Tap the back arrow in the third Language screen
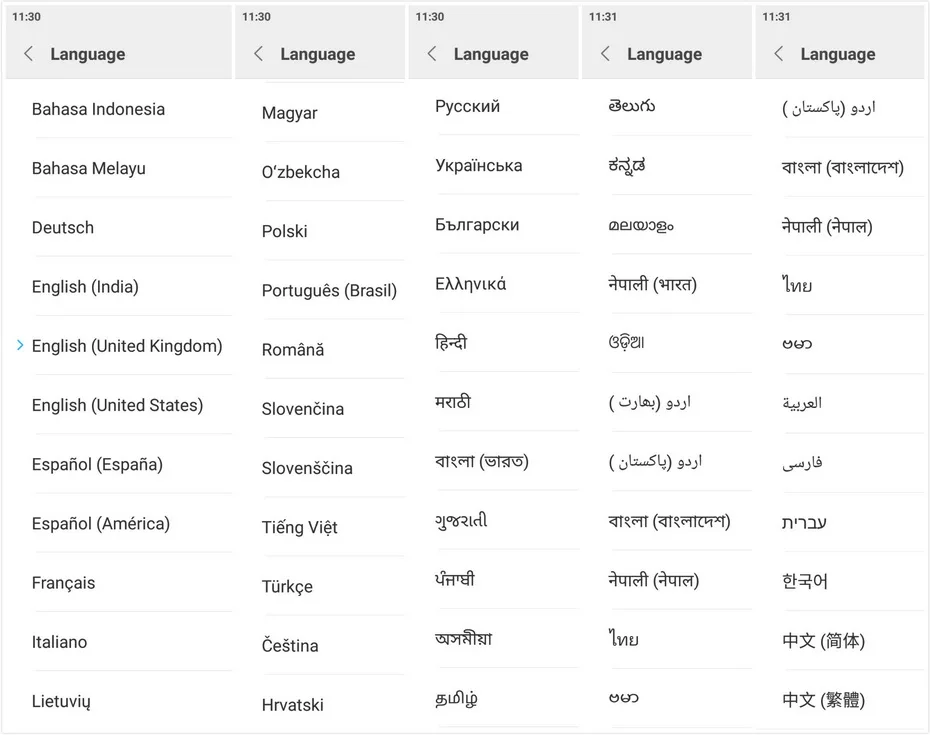 tap(432, 54)
